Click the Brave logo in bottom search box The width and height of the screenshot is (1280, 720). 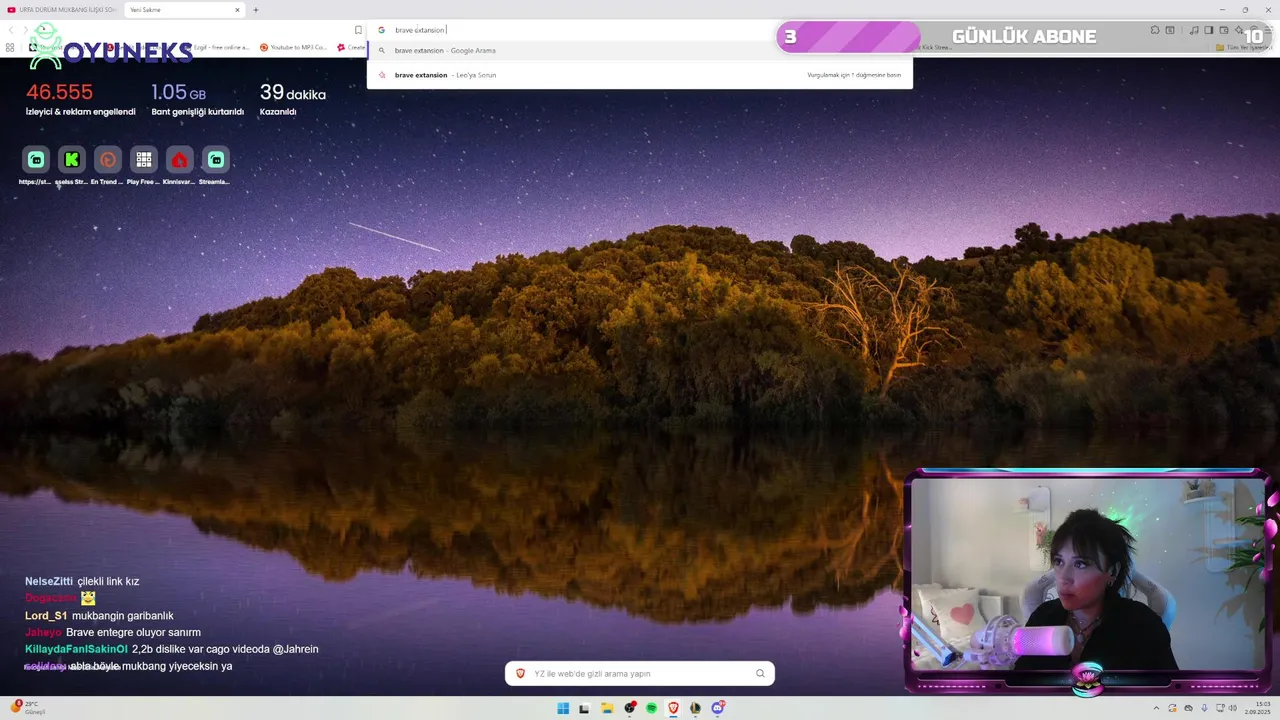tap(520, 673)
